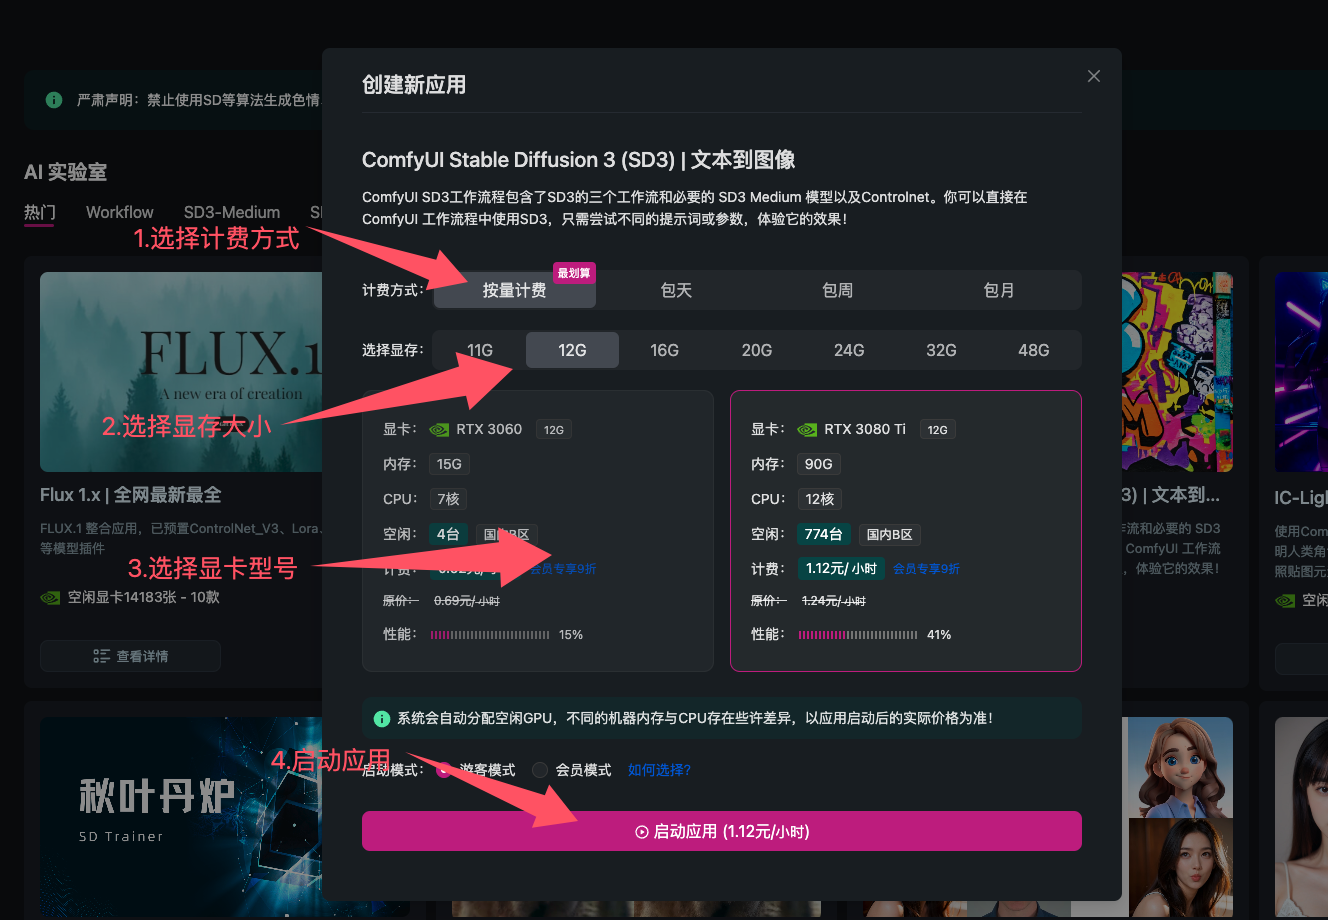This screenshot has width=1328, height=920.
Task: Click the info icon in the 严肃声明 banner
Action: (x=53, y=100)
